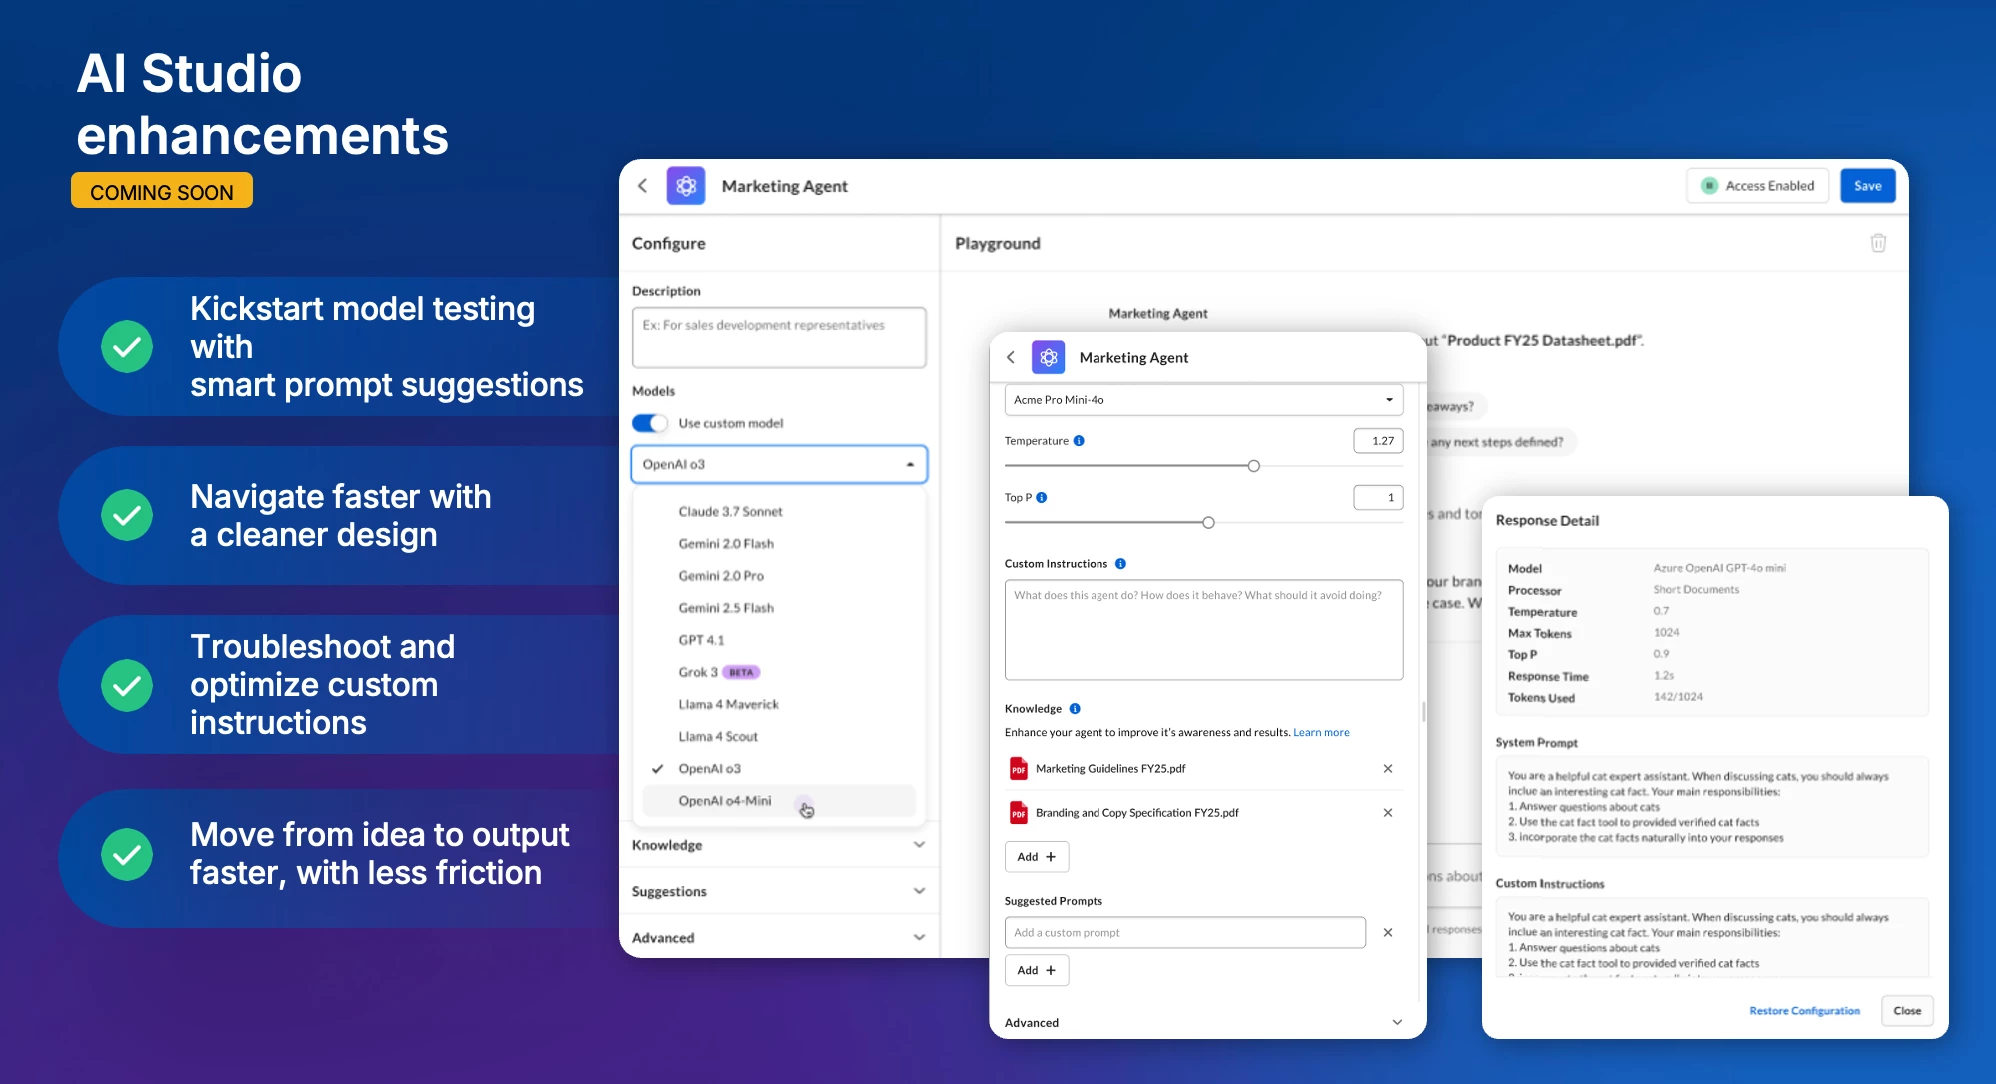
Task: Click the Temperature value field 1.27
Action: click(1378, 441)
